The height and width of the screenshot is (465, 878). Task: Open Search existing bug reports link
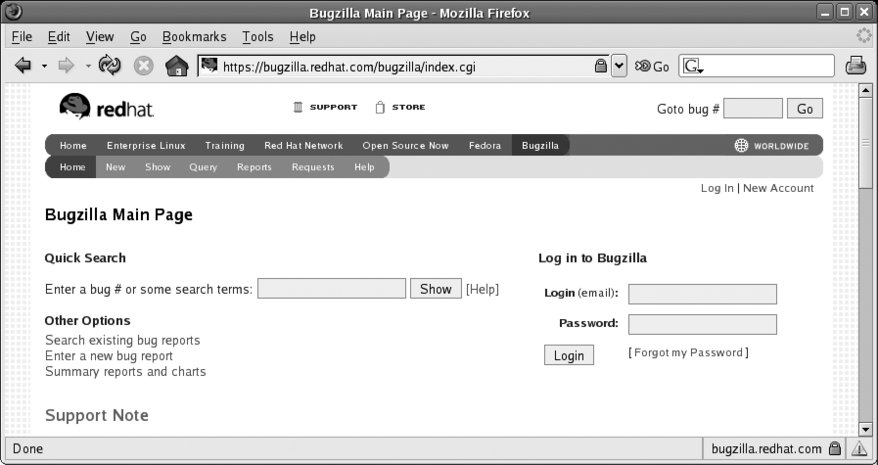[x=123, y=340]
